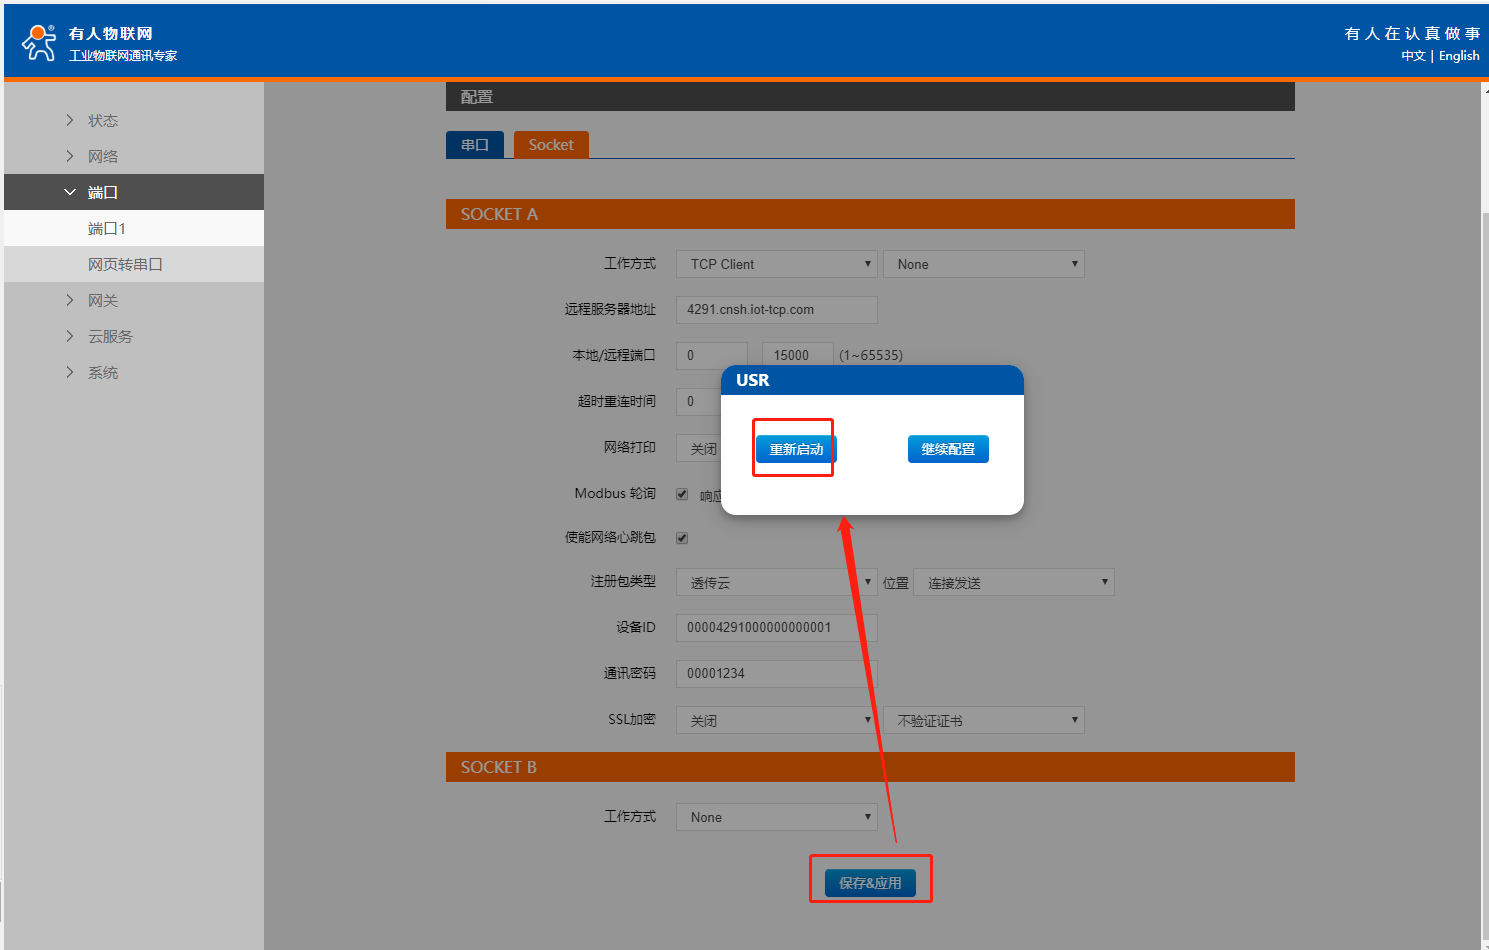Screen dimensions: 1489x950
Task: Collapse the 端口 sidebar section
Action: click(x=102, y=192)
